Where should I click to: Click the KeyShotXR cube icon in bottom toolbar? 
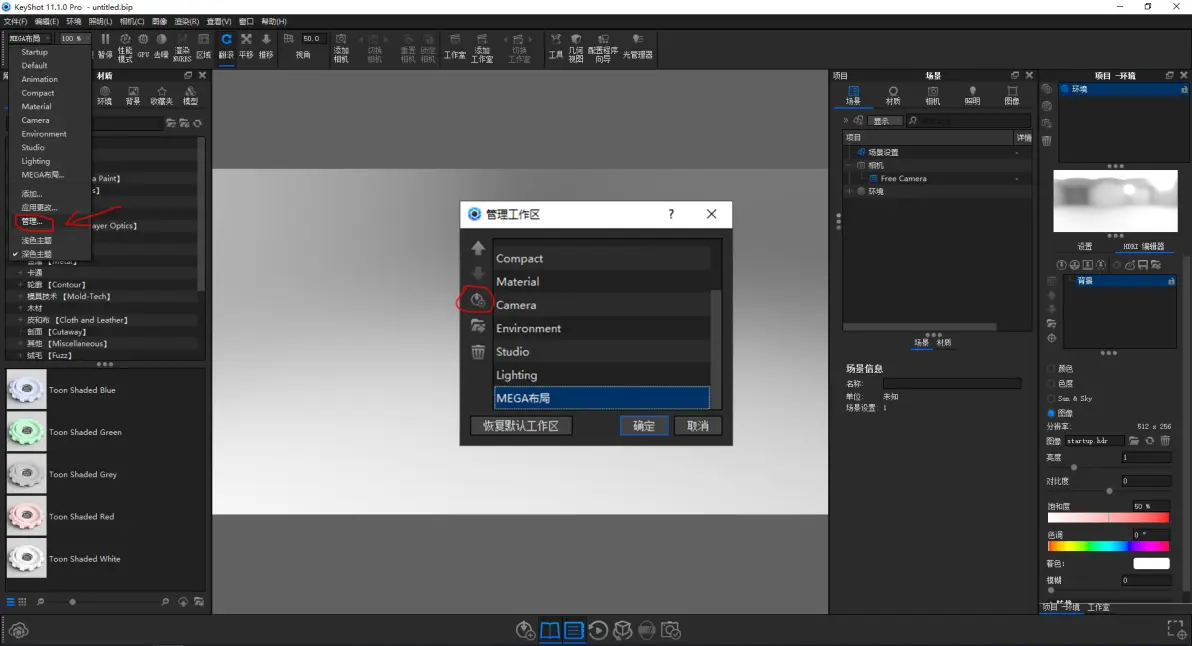[x=622, y=630]
